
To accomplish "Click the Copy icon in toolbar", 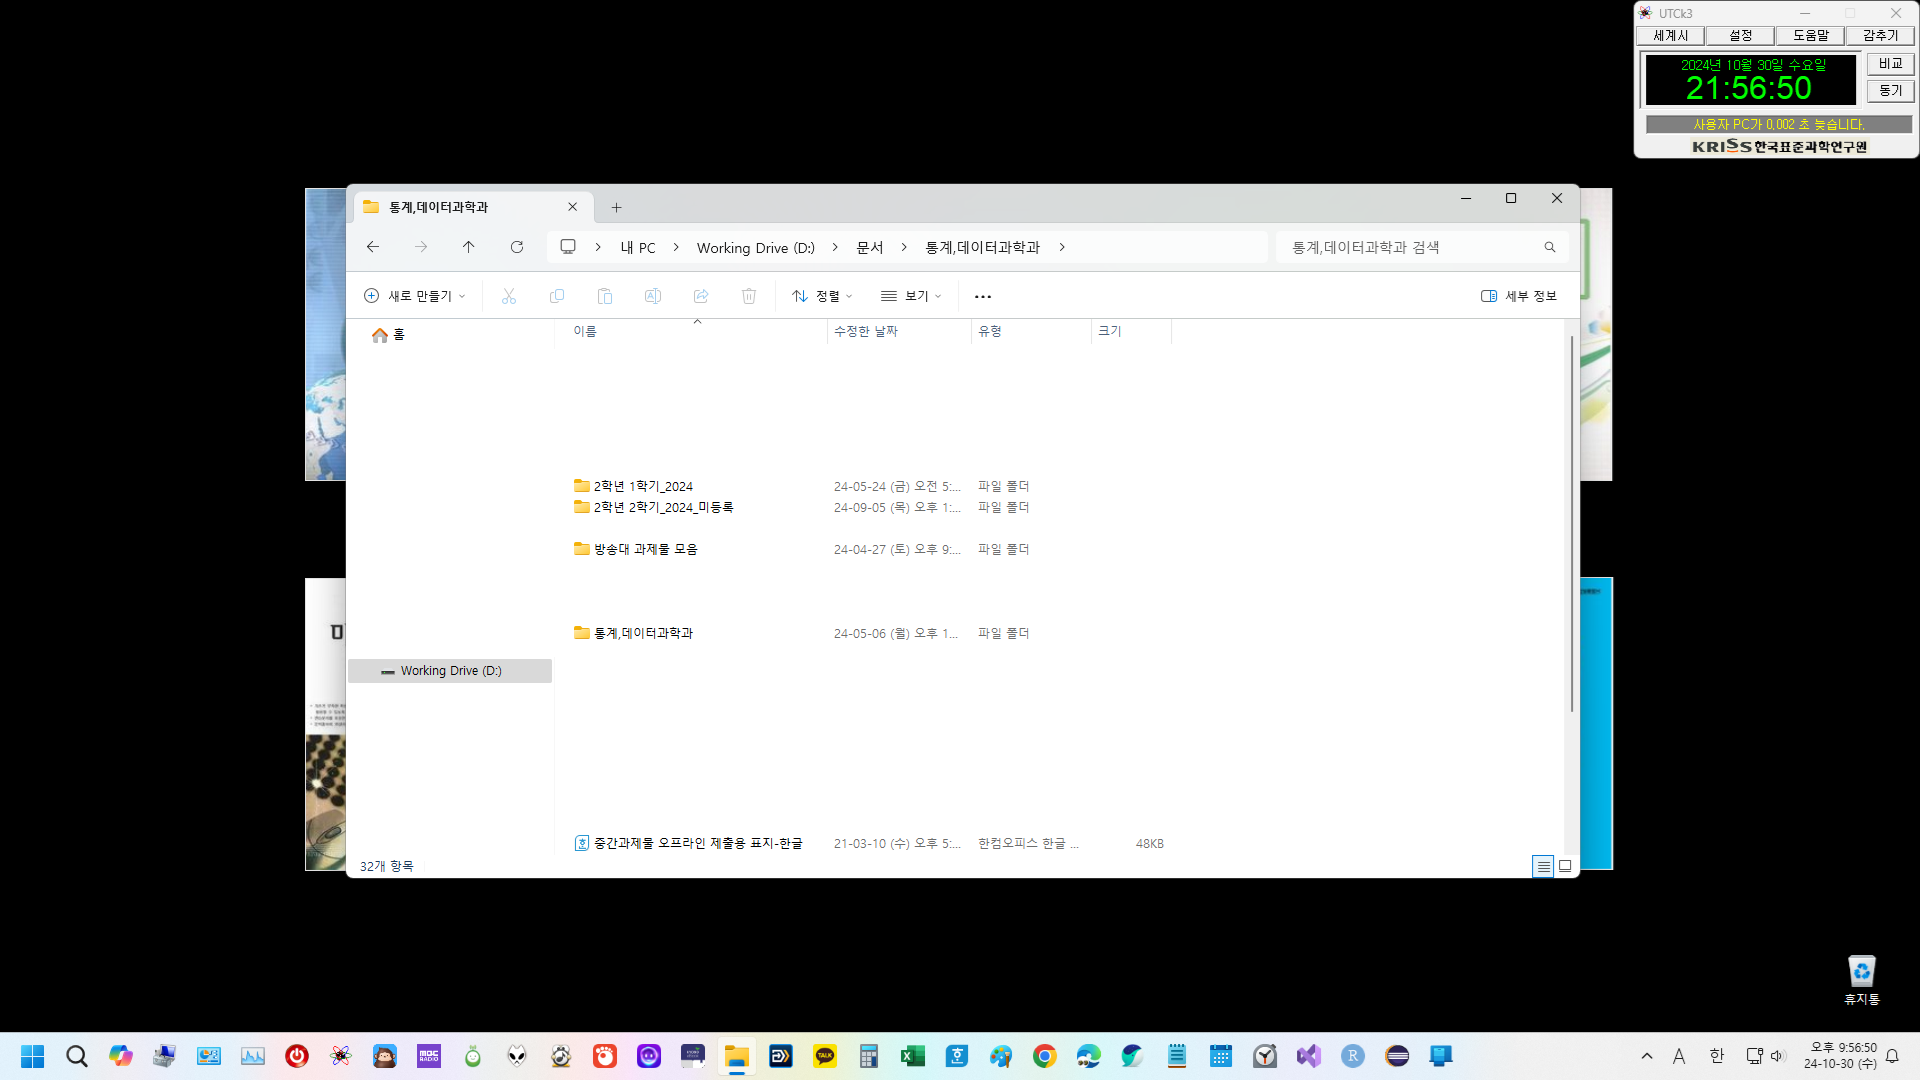I will (557, 296).
